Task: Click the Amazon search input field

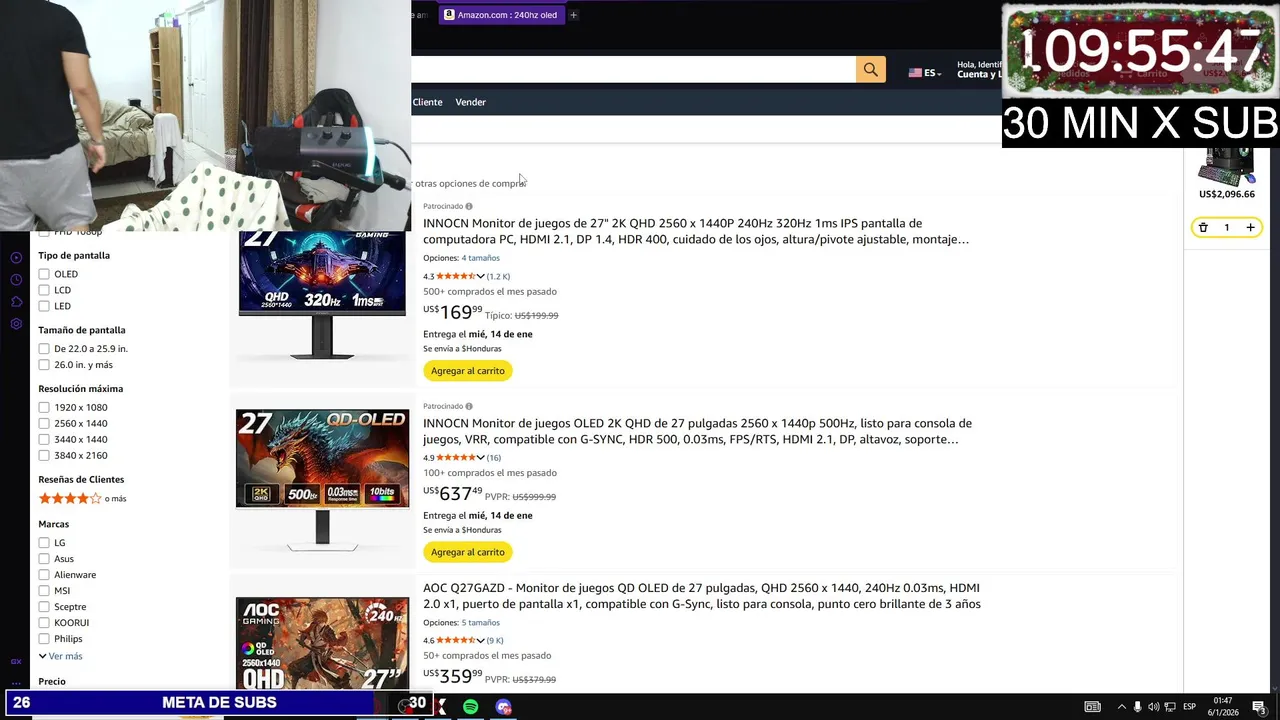Action: coord(633,69)
